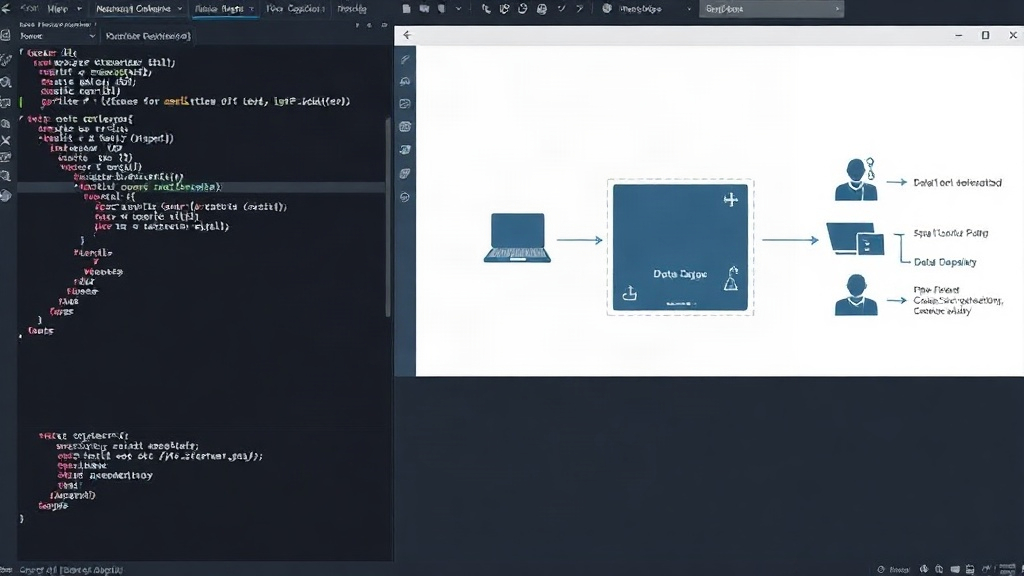1024x576 pixels.
Task: Click the open folder icon beside the file icon
Action: point(424,8)
